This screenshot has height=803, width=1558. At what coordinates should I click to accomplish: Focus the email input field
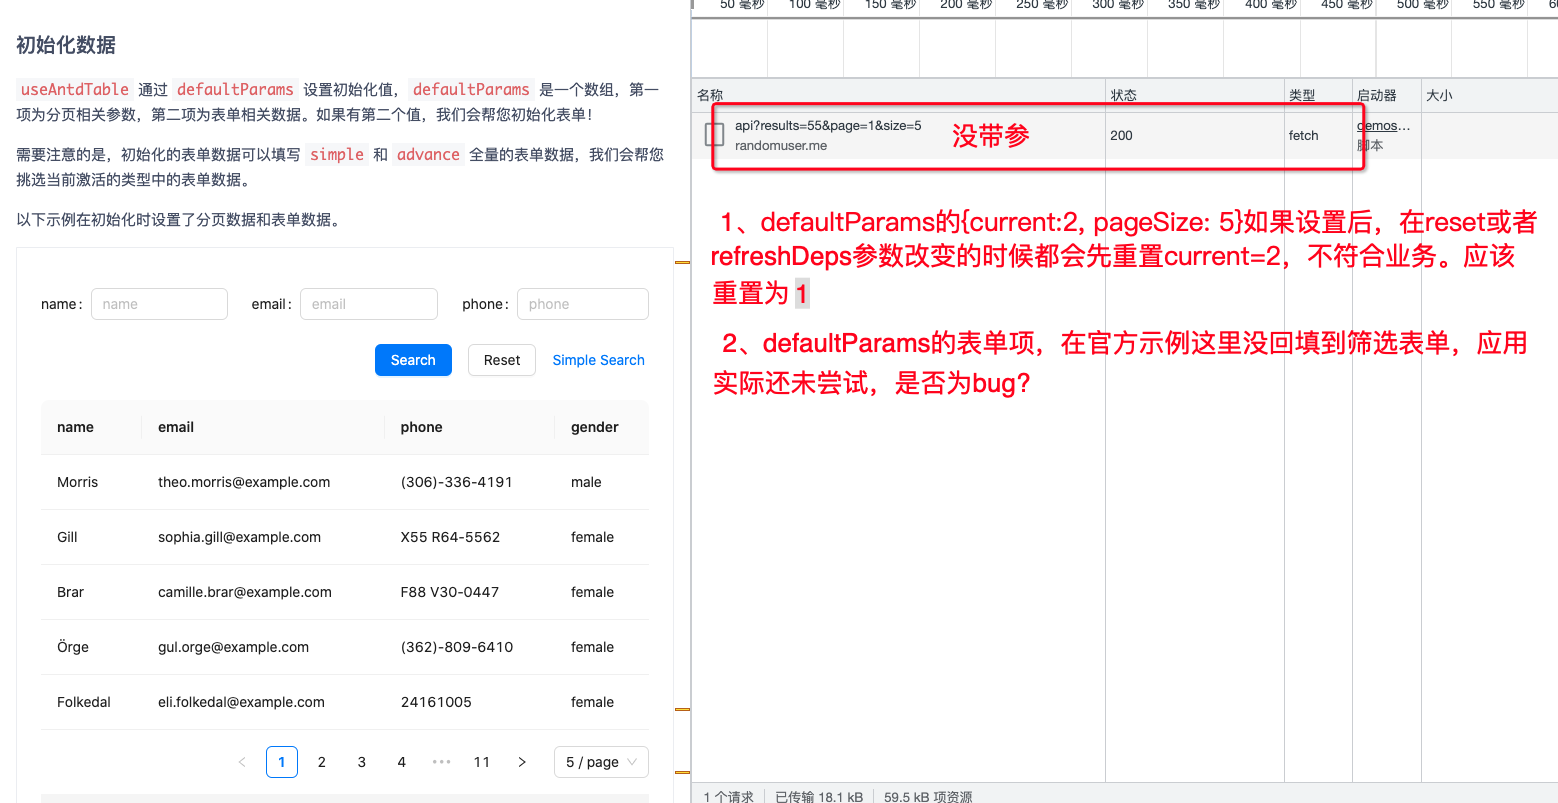tap(369, 303)
